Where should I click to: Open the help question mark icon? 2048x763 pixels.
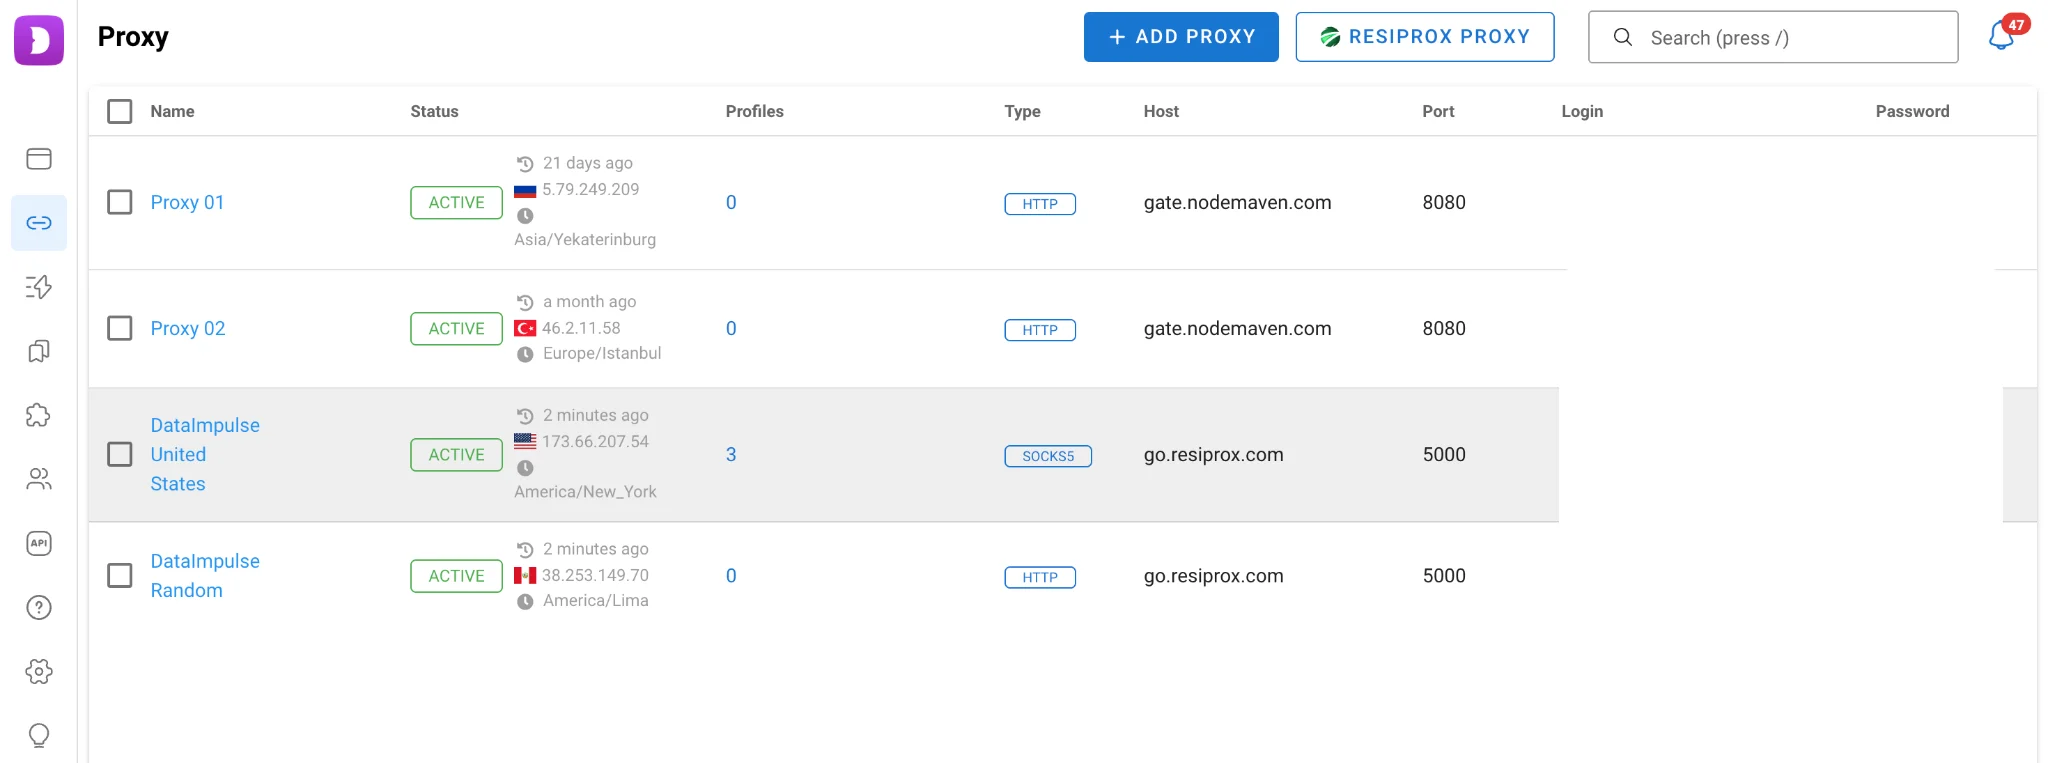(x=39, y=607)
